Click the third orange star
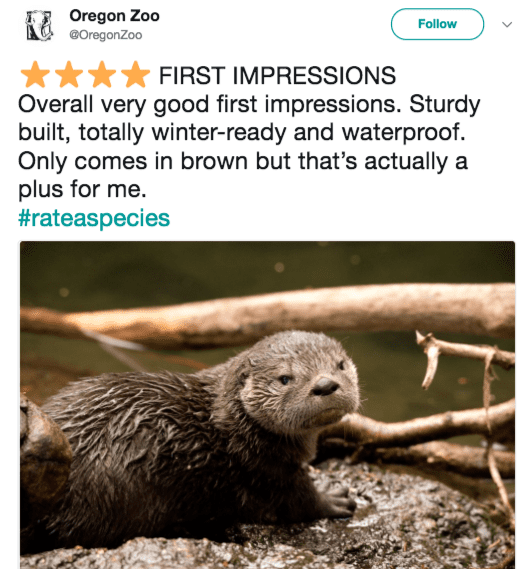The image size is (524, 569). tap(102, 74)
